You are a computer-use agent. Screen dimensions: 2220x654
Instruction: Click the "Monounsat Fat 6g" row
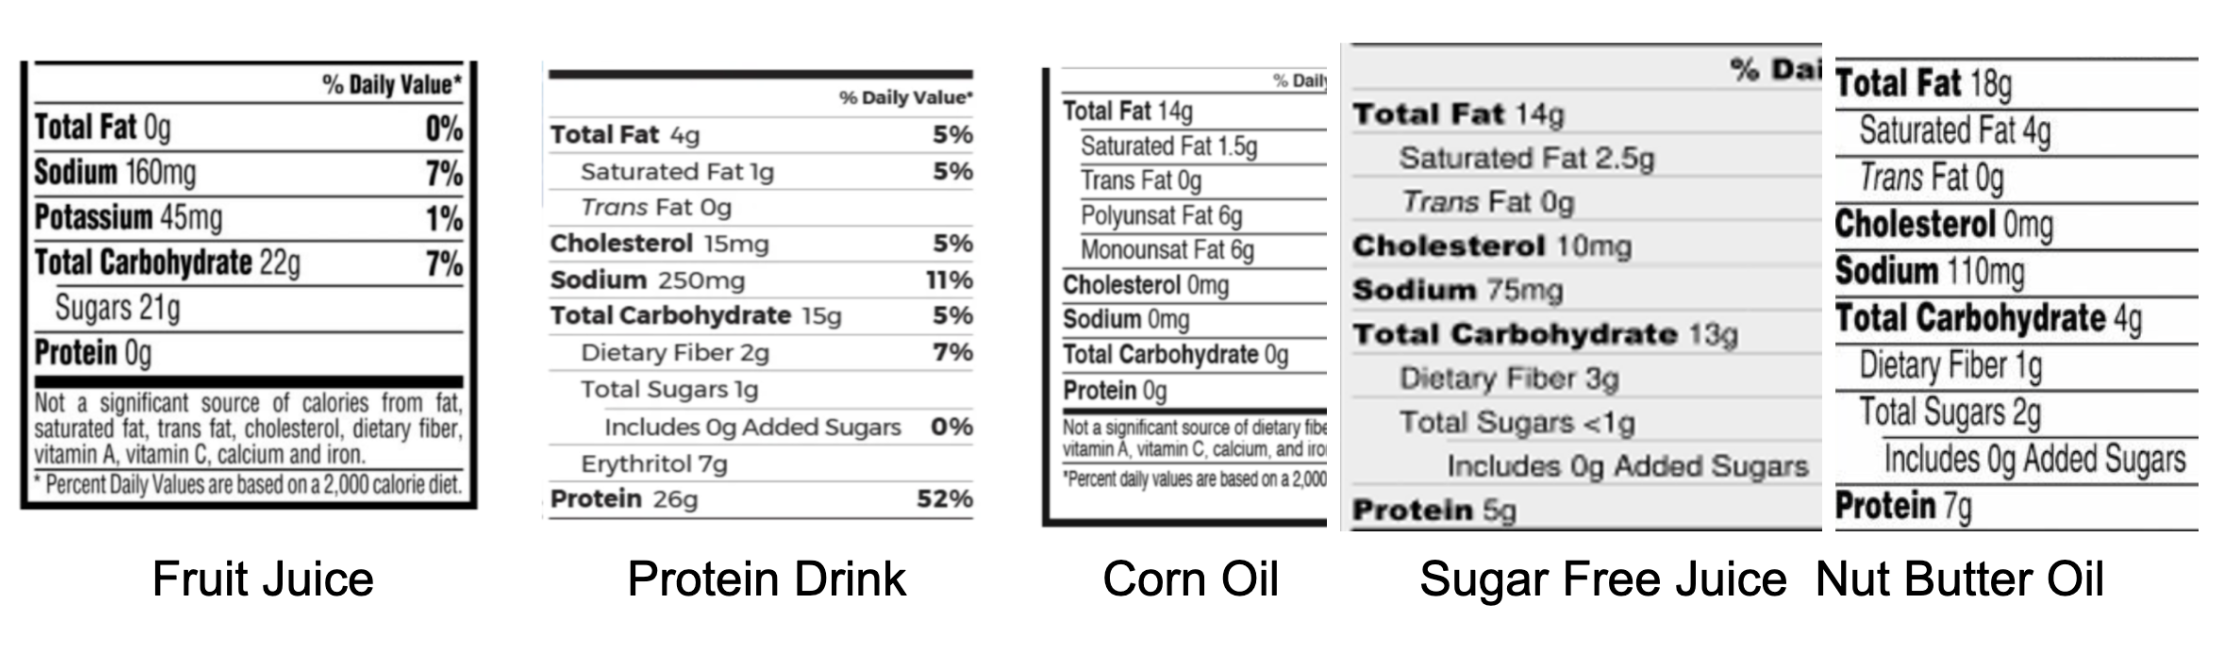pyautogui.click(x=1167, y=250)
